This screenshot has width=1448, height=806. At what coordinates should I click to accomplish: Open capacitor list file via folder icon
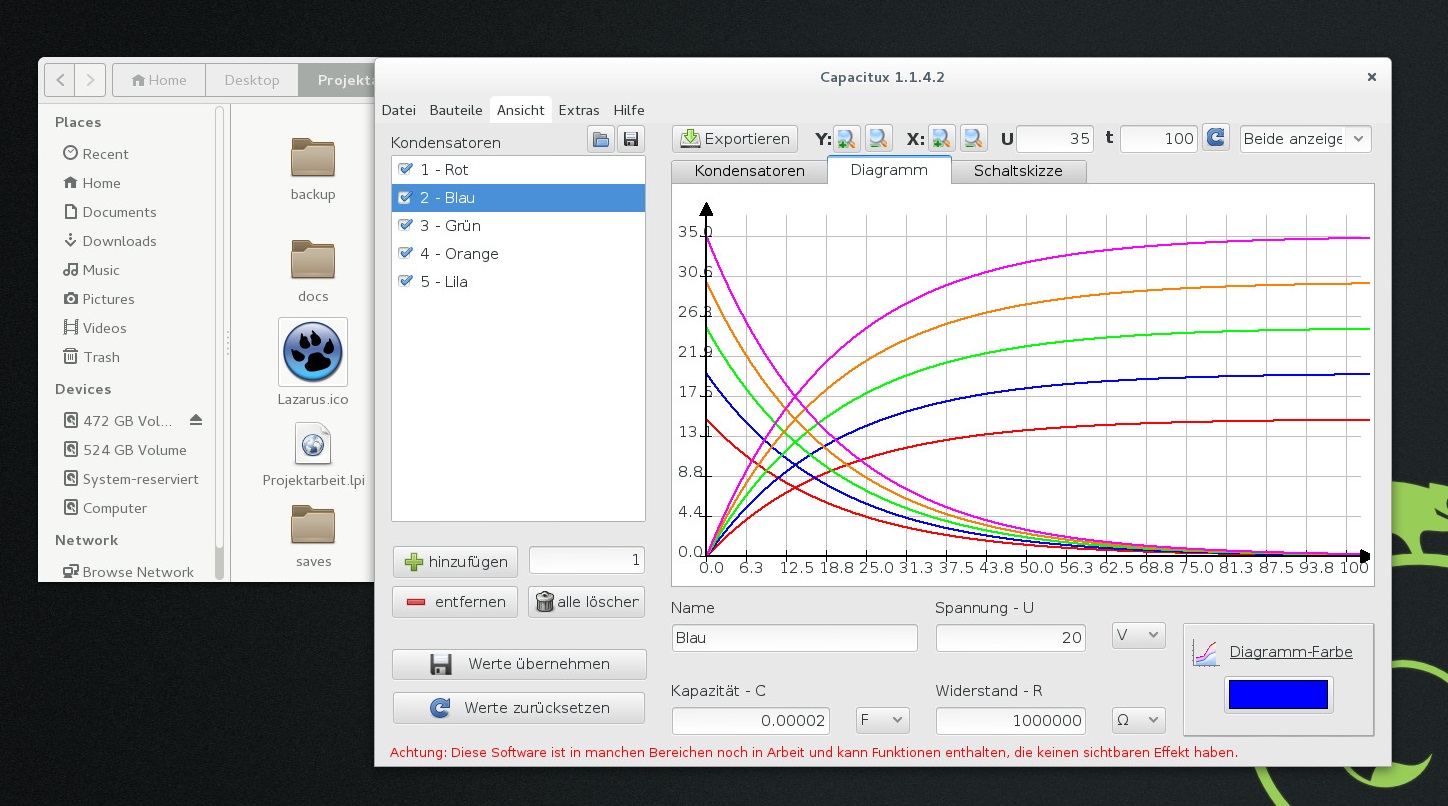click(600, 140)
